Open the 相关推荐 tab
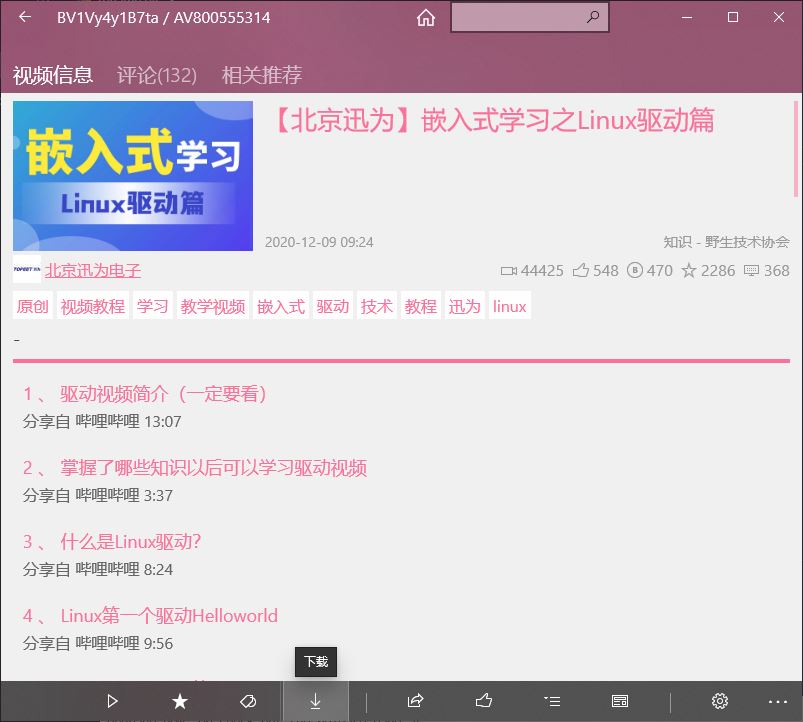Image resolution: width=803 pixels, height=722 pixels. point(262,75)
